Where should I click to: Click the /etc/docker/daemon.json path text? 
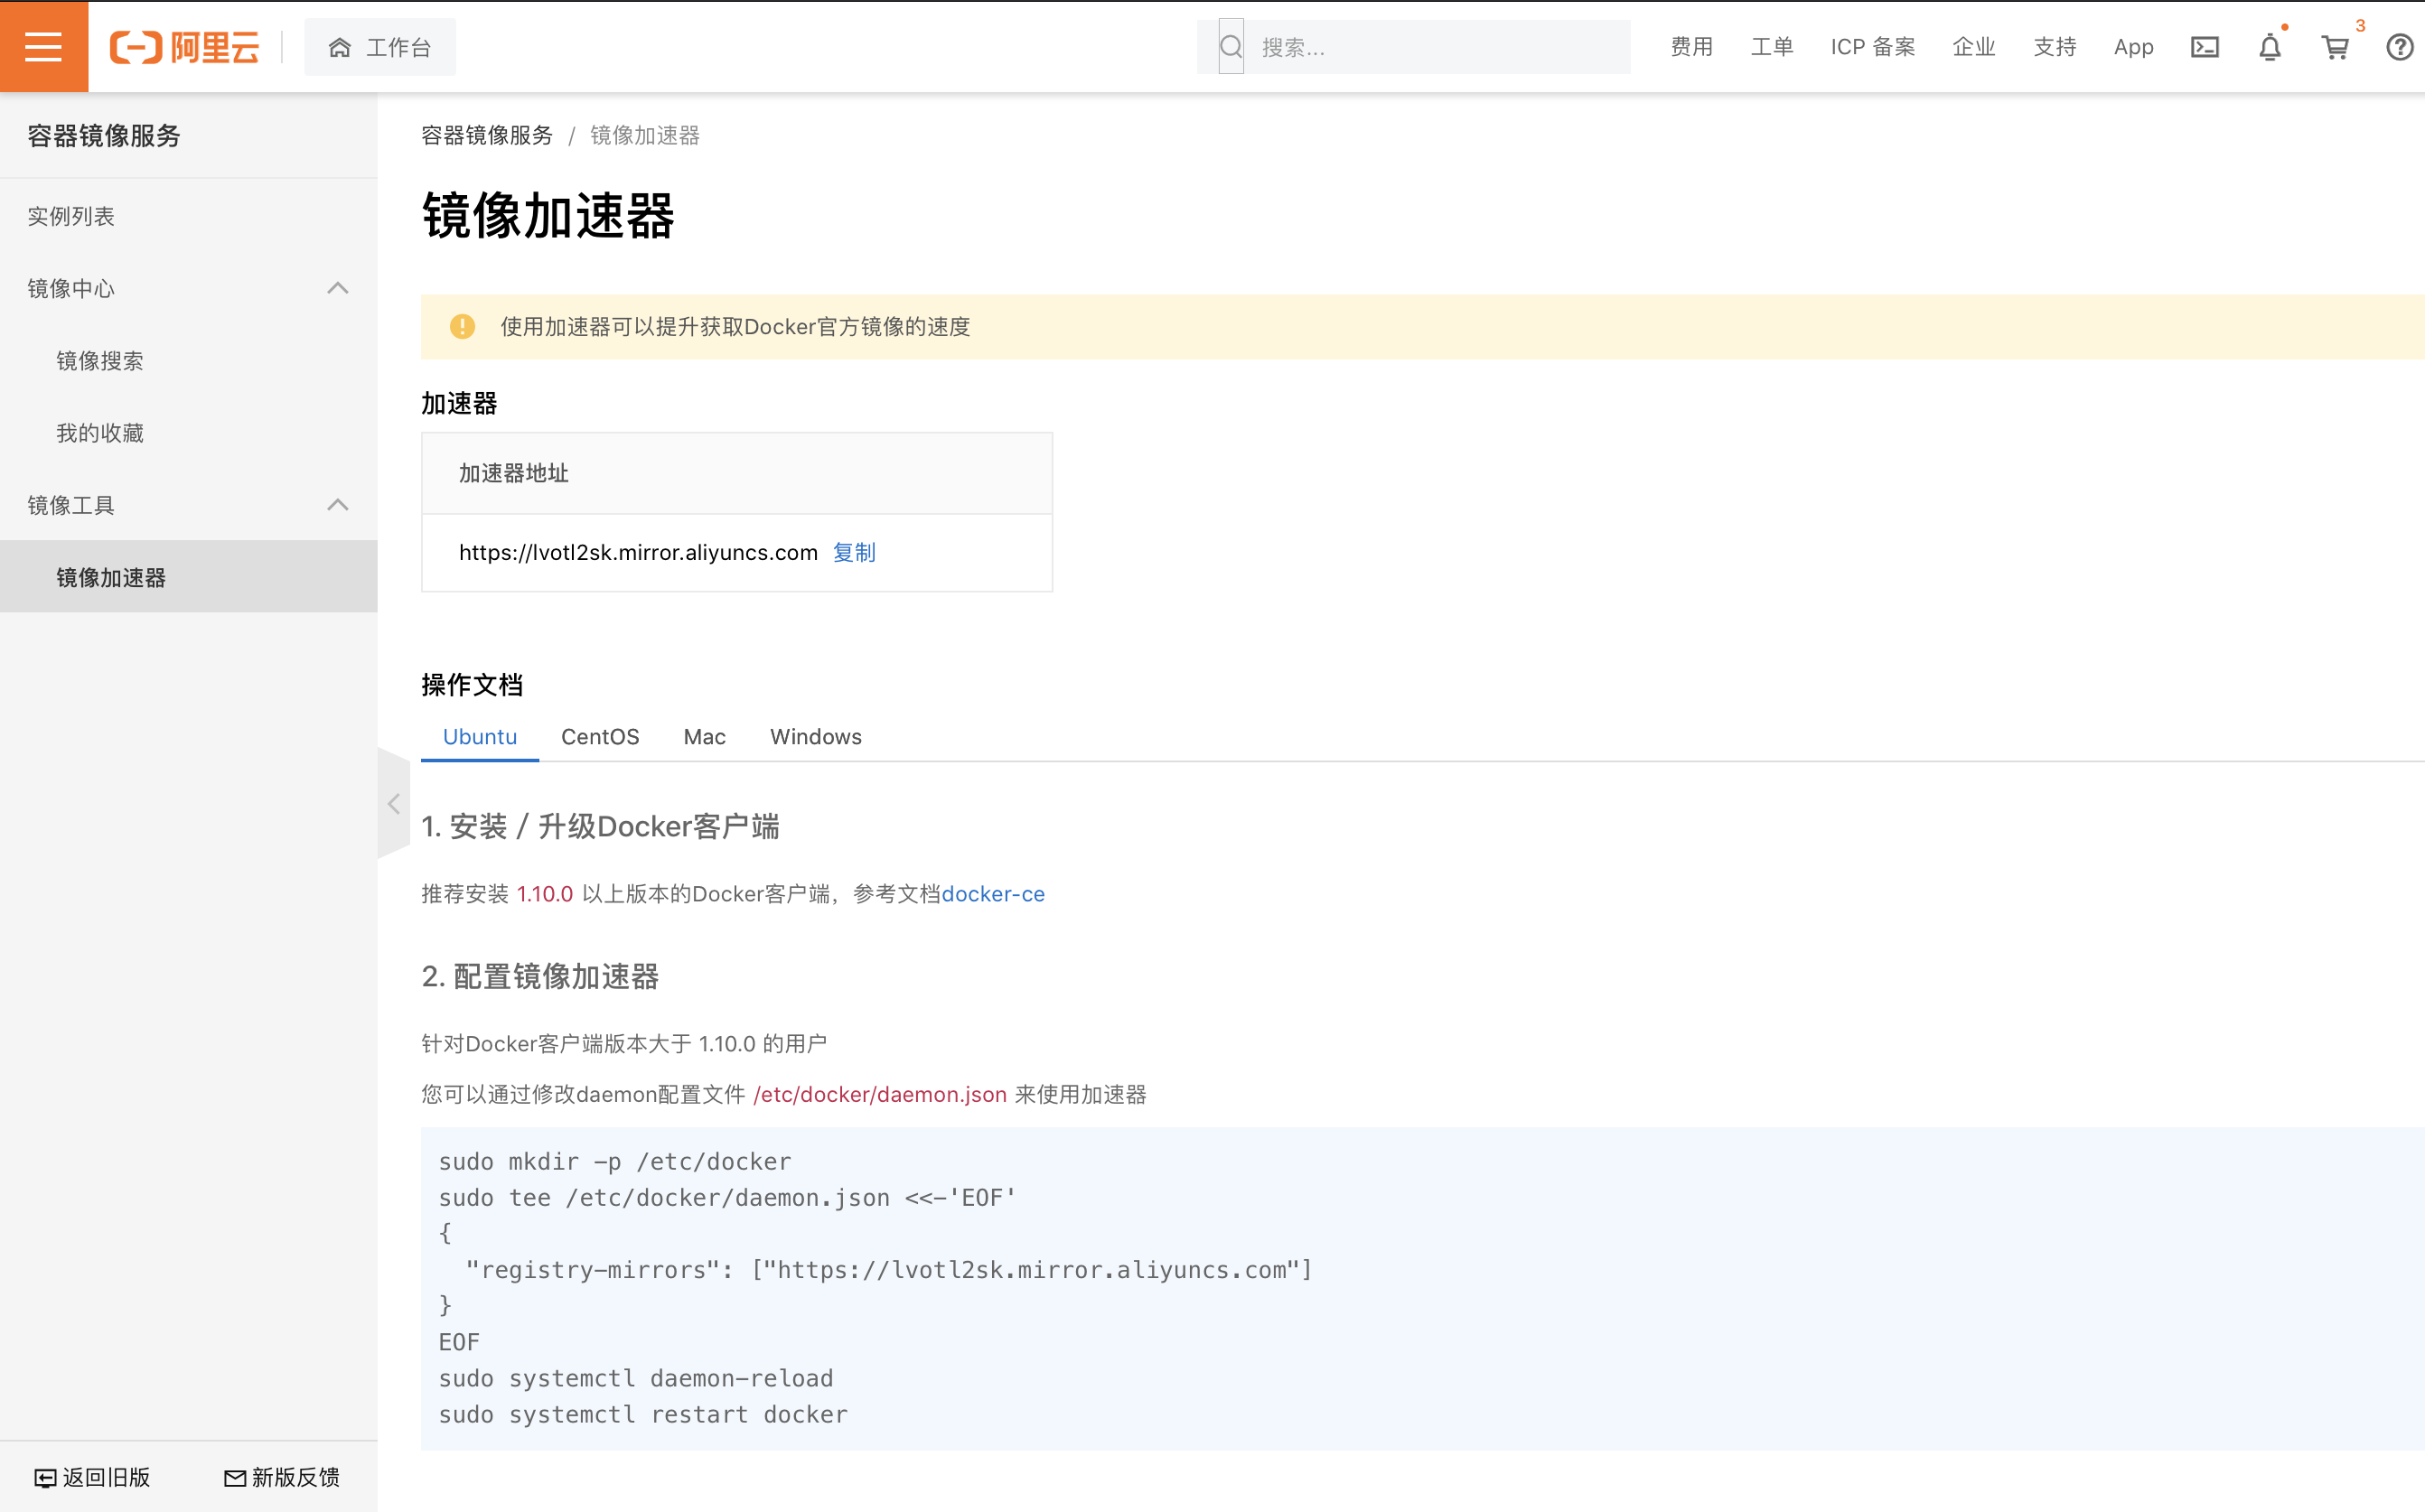(880, 1094)
